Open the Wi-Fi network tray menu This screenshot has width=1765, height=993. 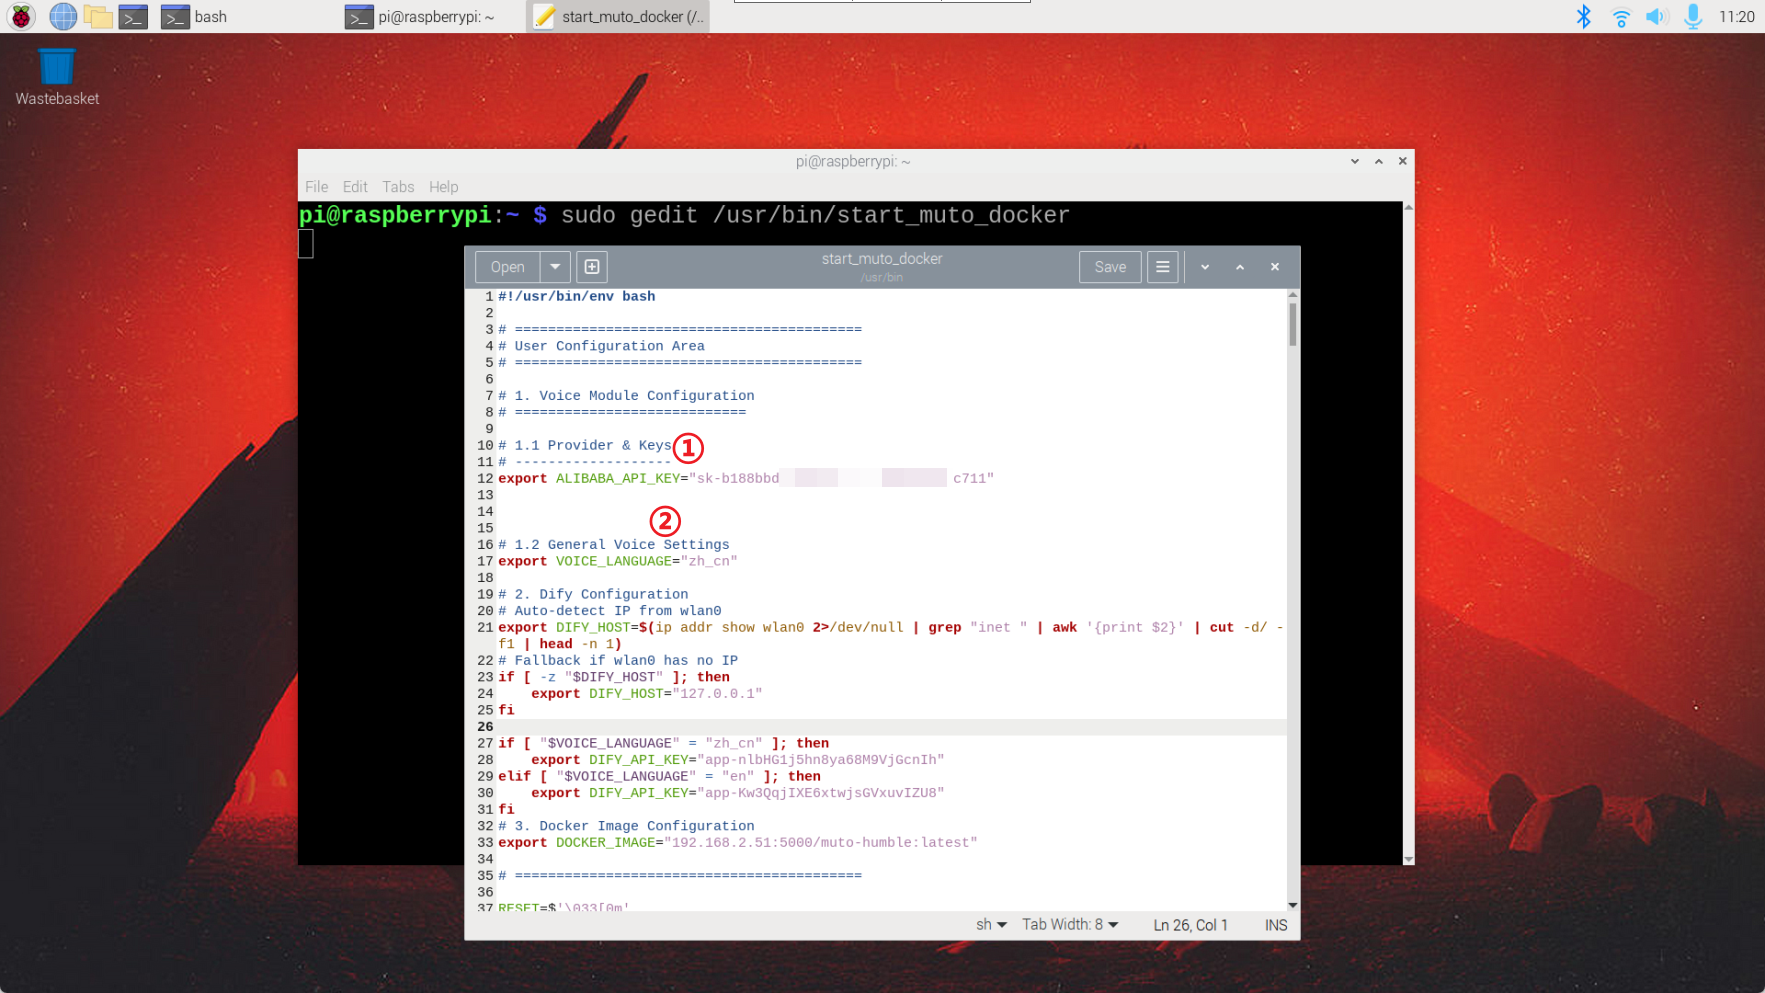tap(1621, 16)
